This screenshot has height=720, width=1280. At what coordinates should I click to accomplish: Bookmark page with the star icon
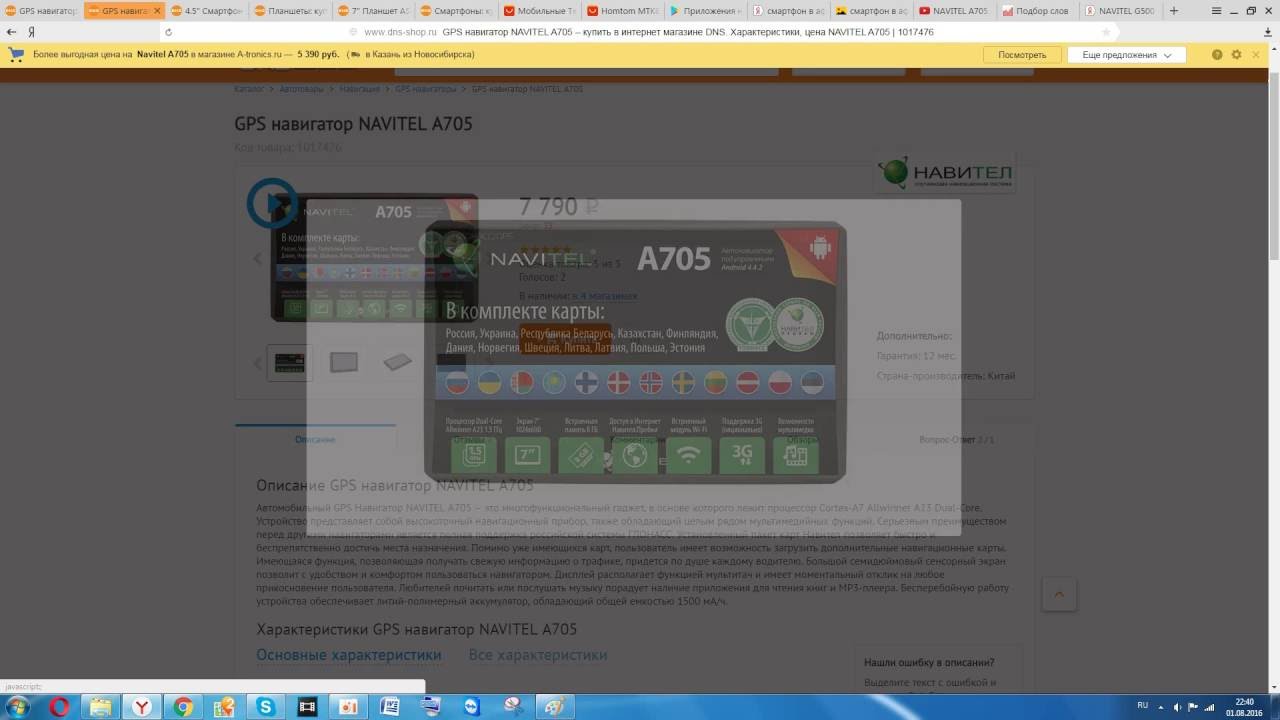[1106, 32]
